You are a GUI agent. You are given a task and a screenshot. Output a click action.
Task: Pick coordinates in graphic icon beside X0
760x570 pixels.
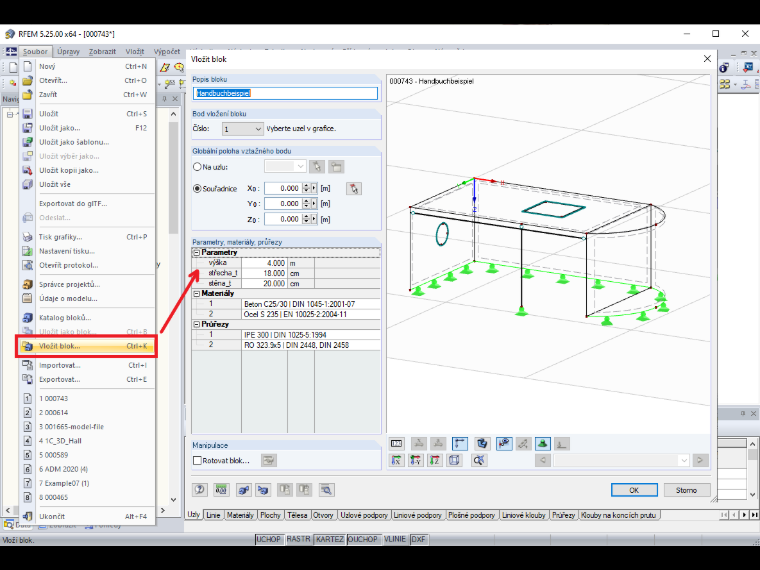354,189
